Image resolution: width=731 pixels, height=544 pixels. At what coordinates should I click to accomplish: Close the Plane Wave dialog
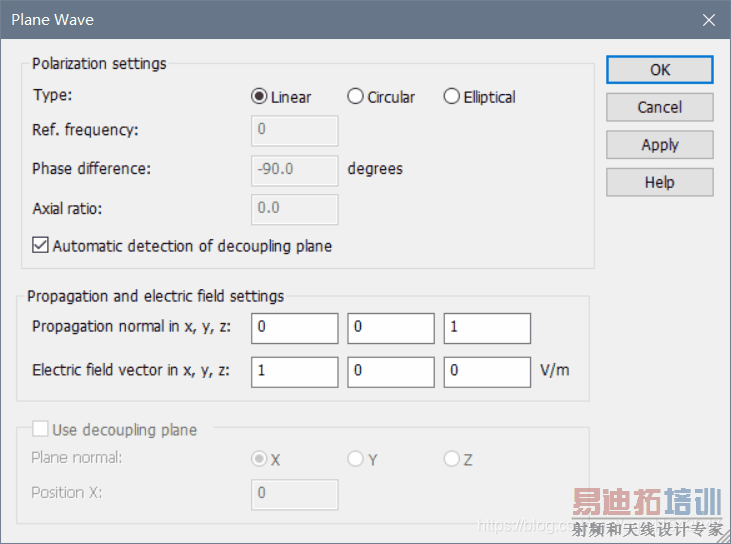point(708,19)
